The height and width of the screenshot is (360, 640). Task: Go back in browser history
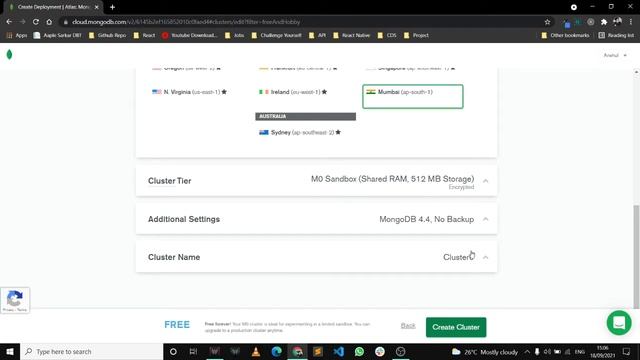(x=9, y=22)
